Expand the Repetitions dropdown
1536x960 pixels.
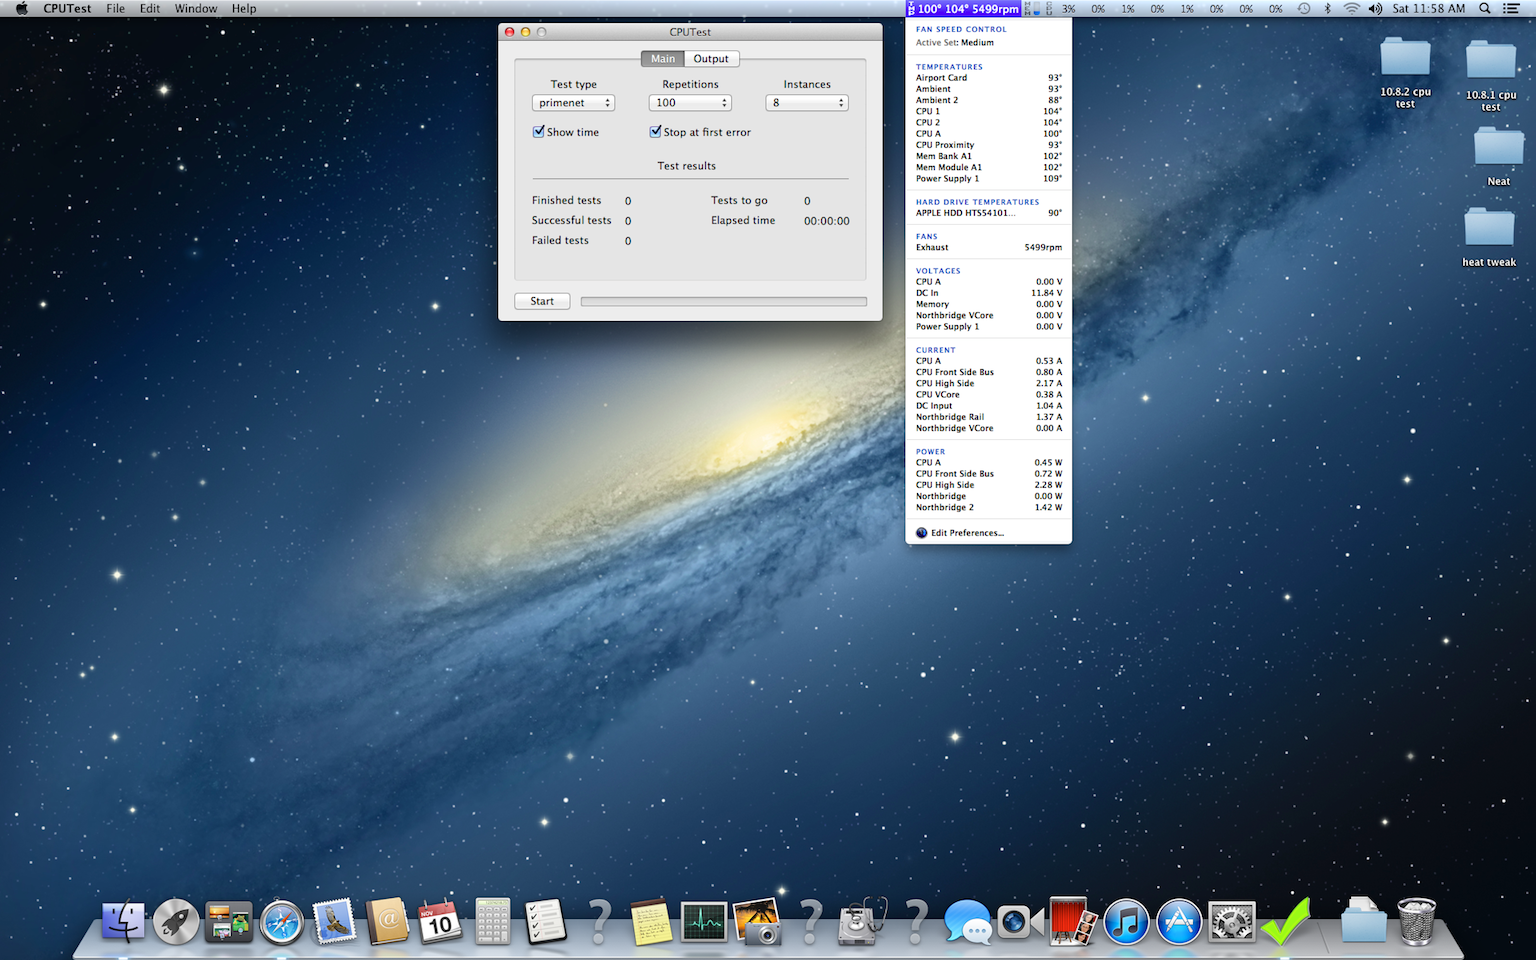pyautogui.click(x=690, y=103)
